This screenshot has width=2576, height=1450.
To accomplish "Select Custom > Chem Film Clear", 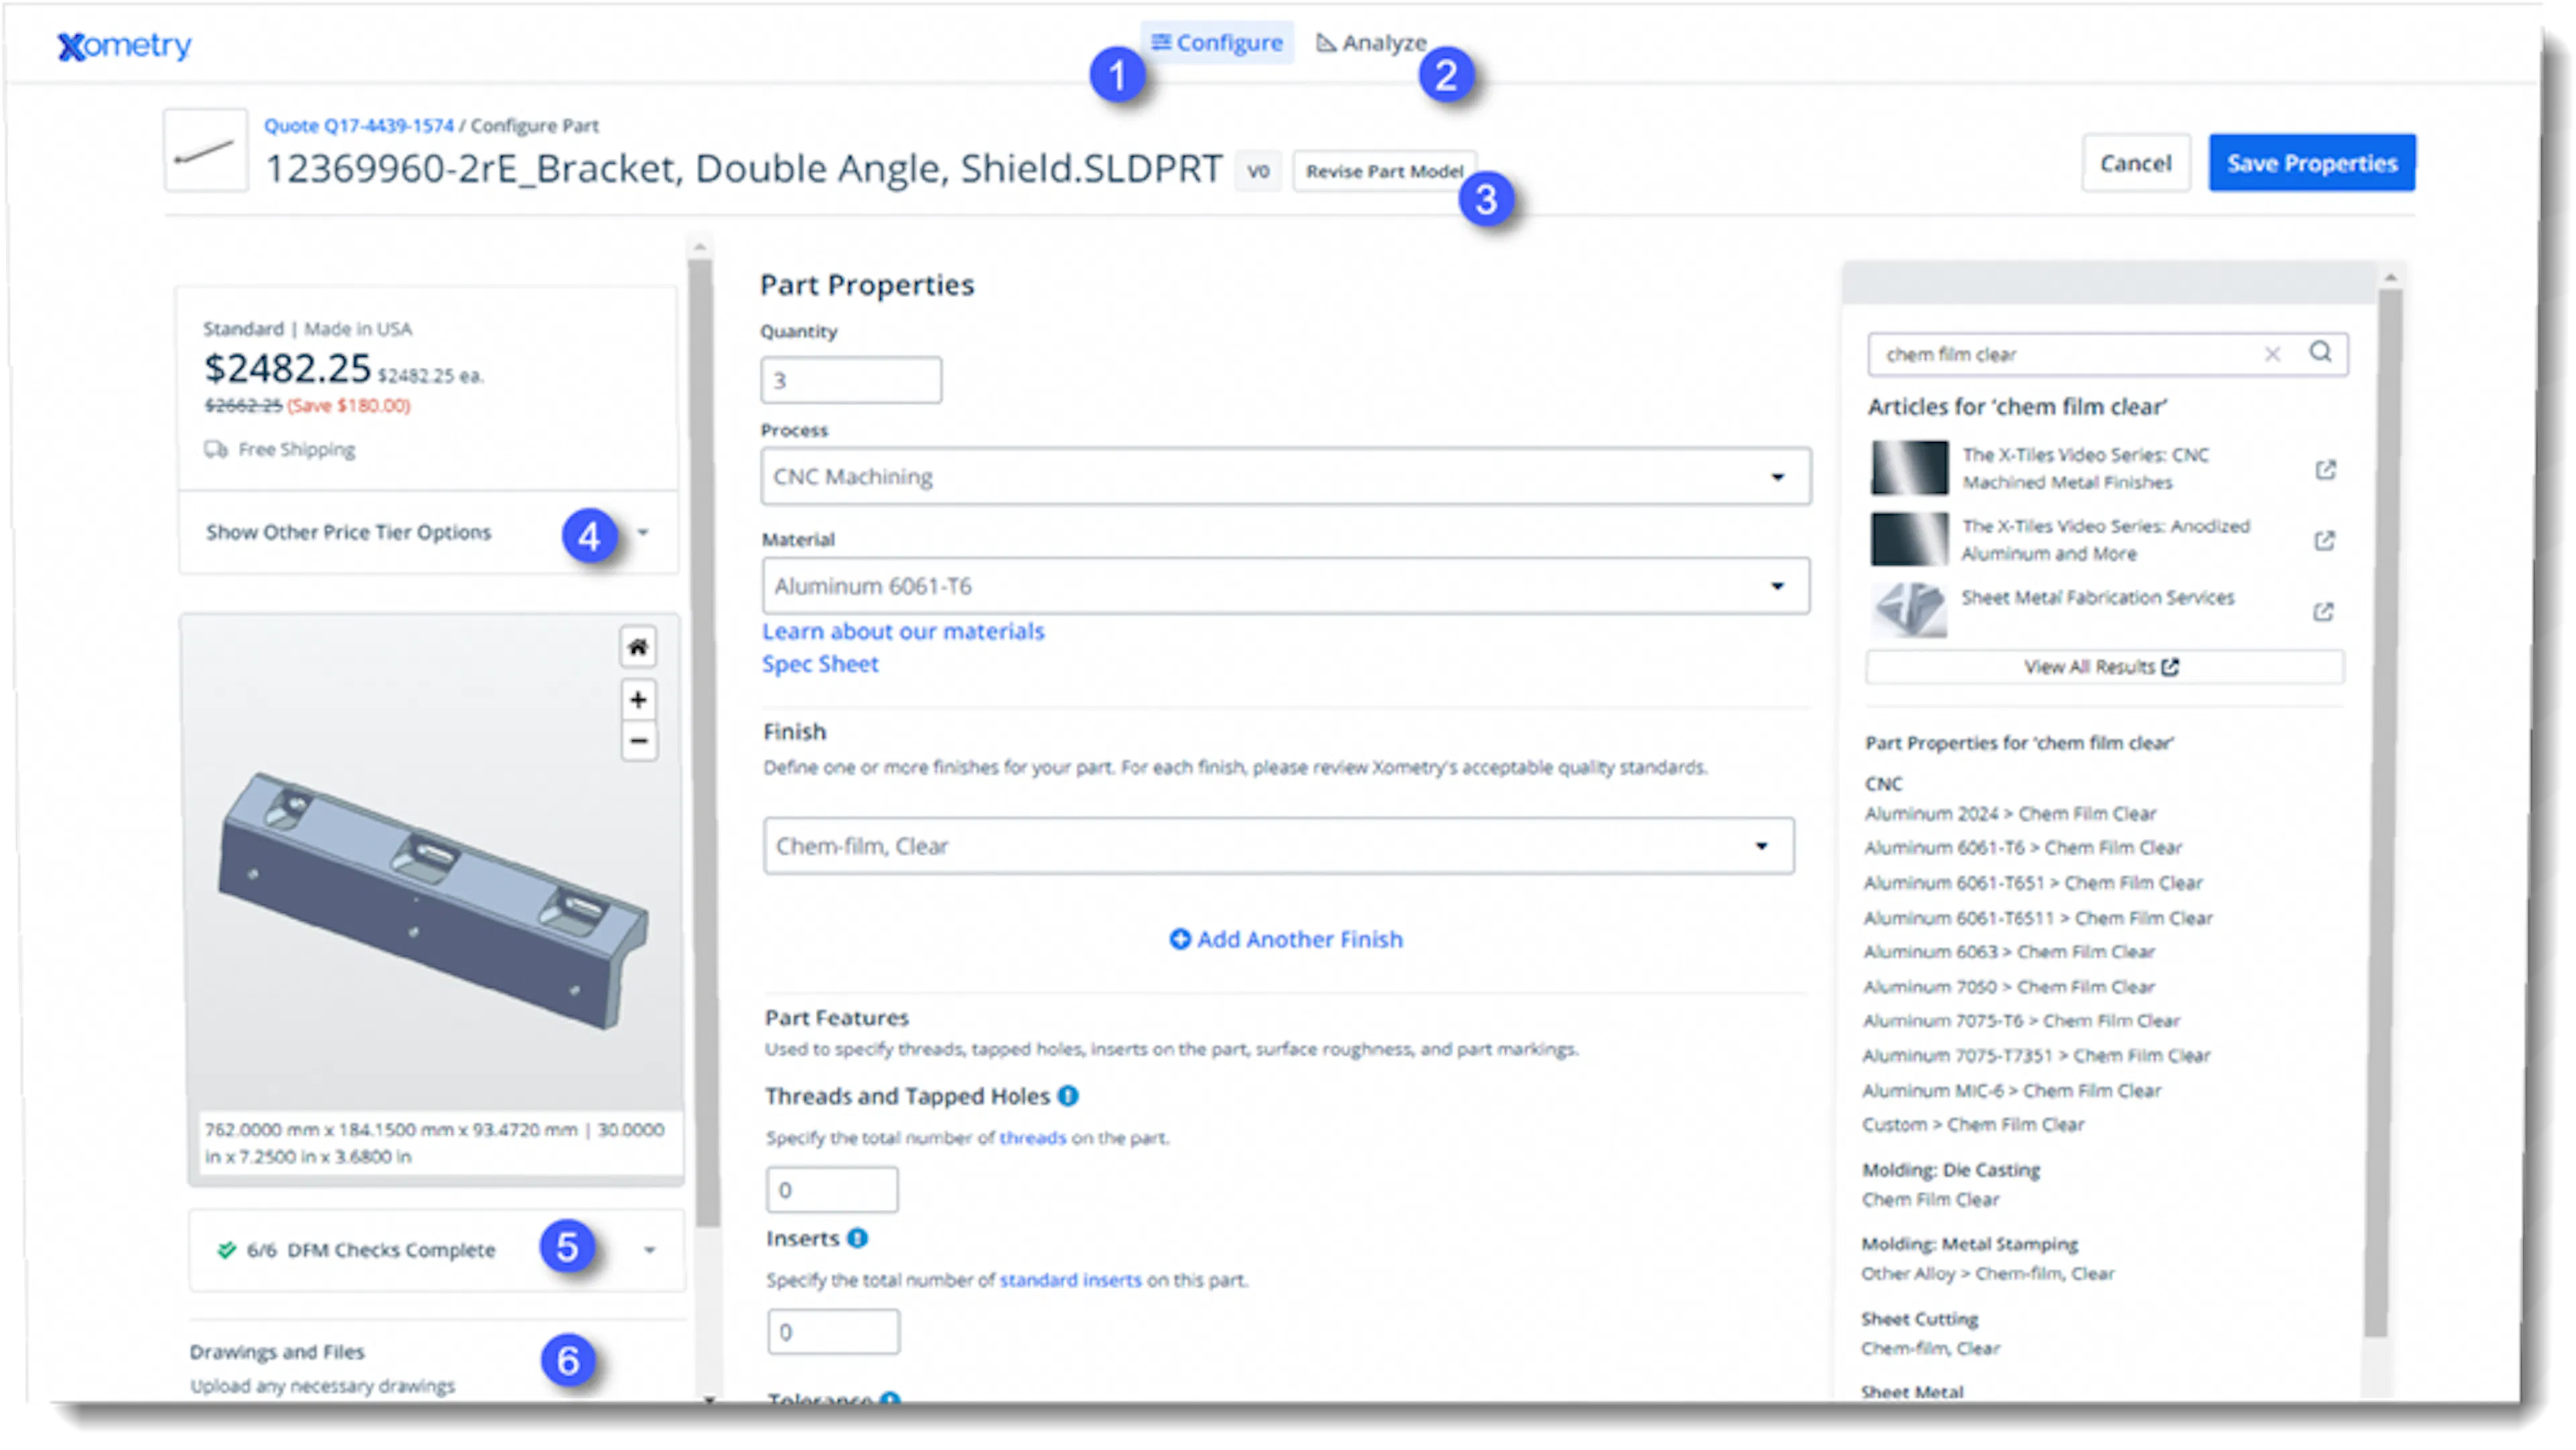I will 1973,1125.
